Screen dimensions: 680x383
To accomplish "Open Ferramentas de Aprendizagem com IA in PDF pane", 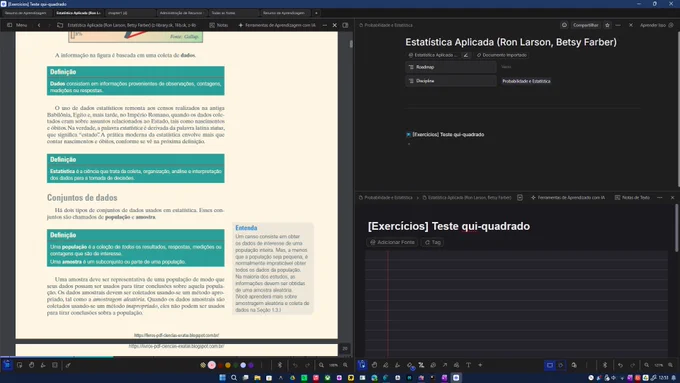I will coord(277,25).
